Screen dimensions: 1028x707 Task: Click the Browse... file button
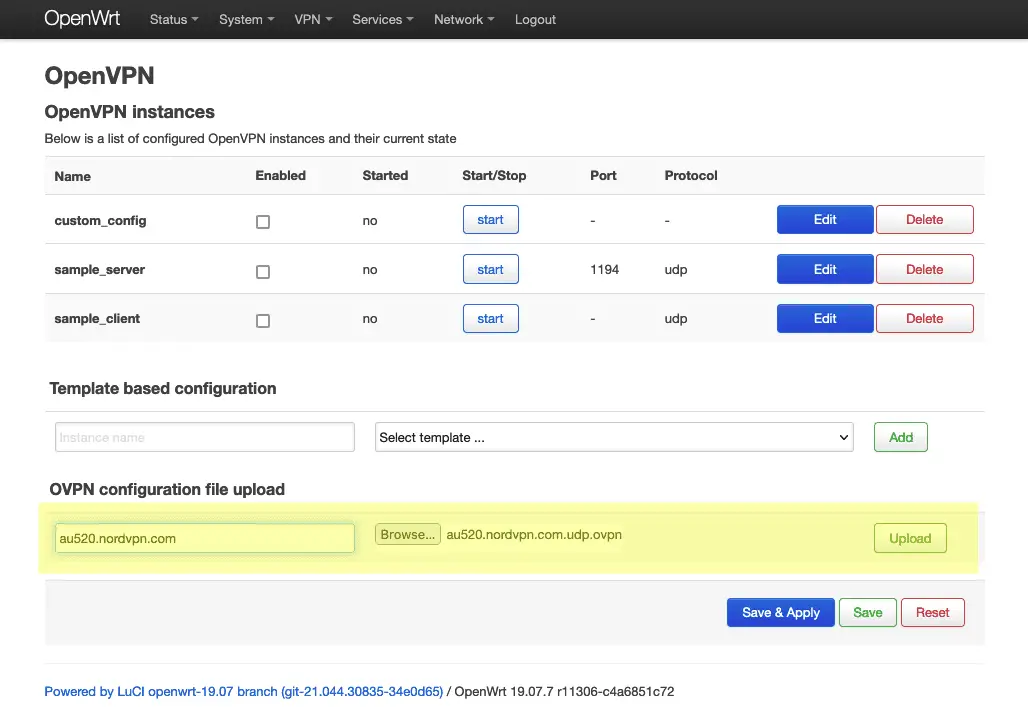(x=408, y=535)
